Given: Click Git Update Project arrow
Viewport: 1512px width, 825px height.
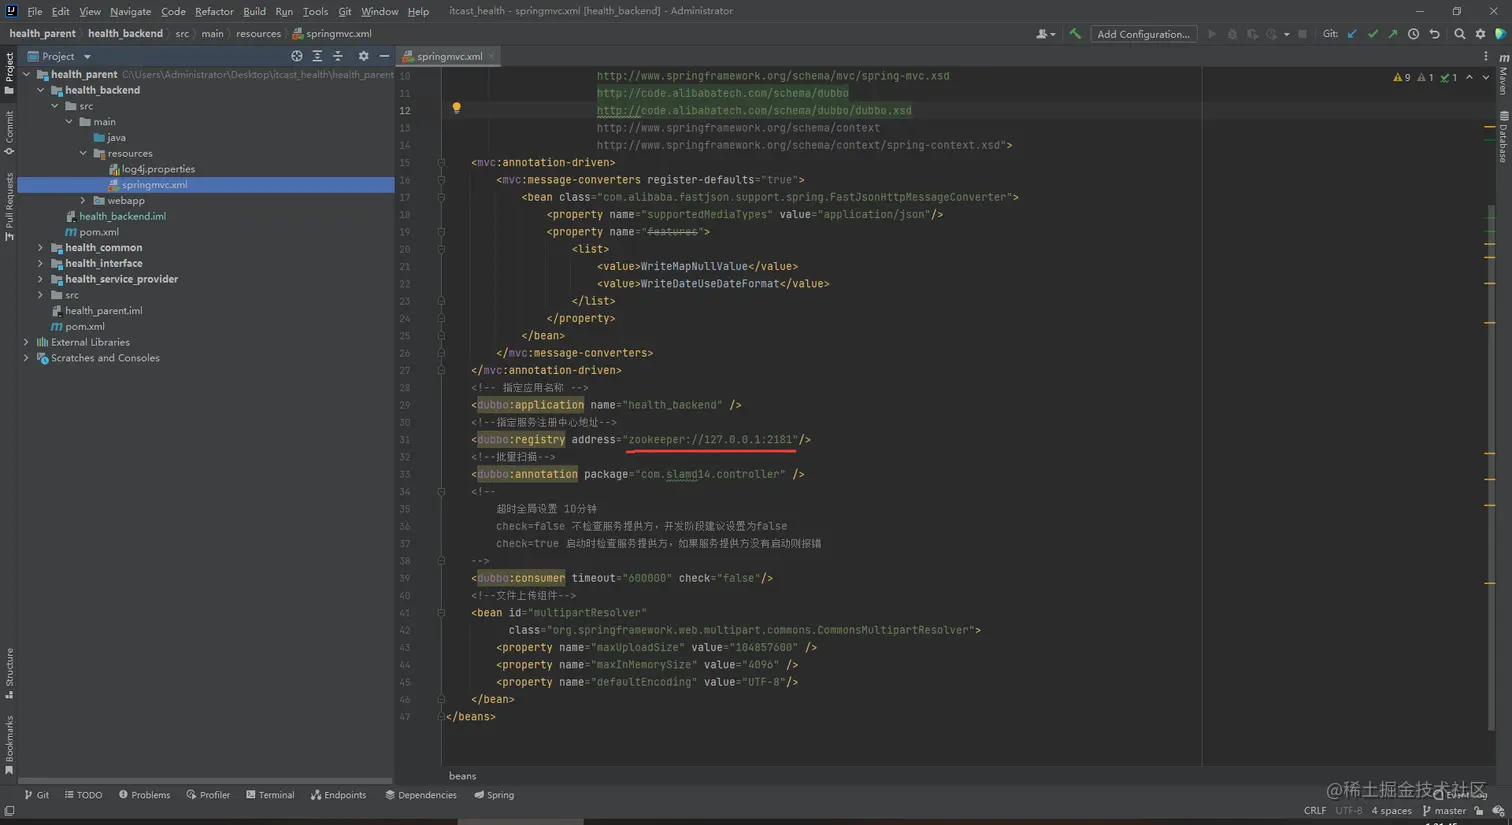Looking at the screenshot, I should (1352, 34).
